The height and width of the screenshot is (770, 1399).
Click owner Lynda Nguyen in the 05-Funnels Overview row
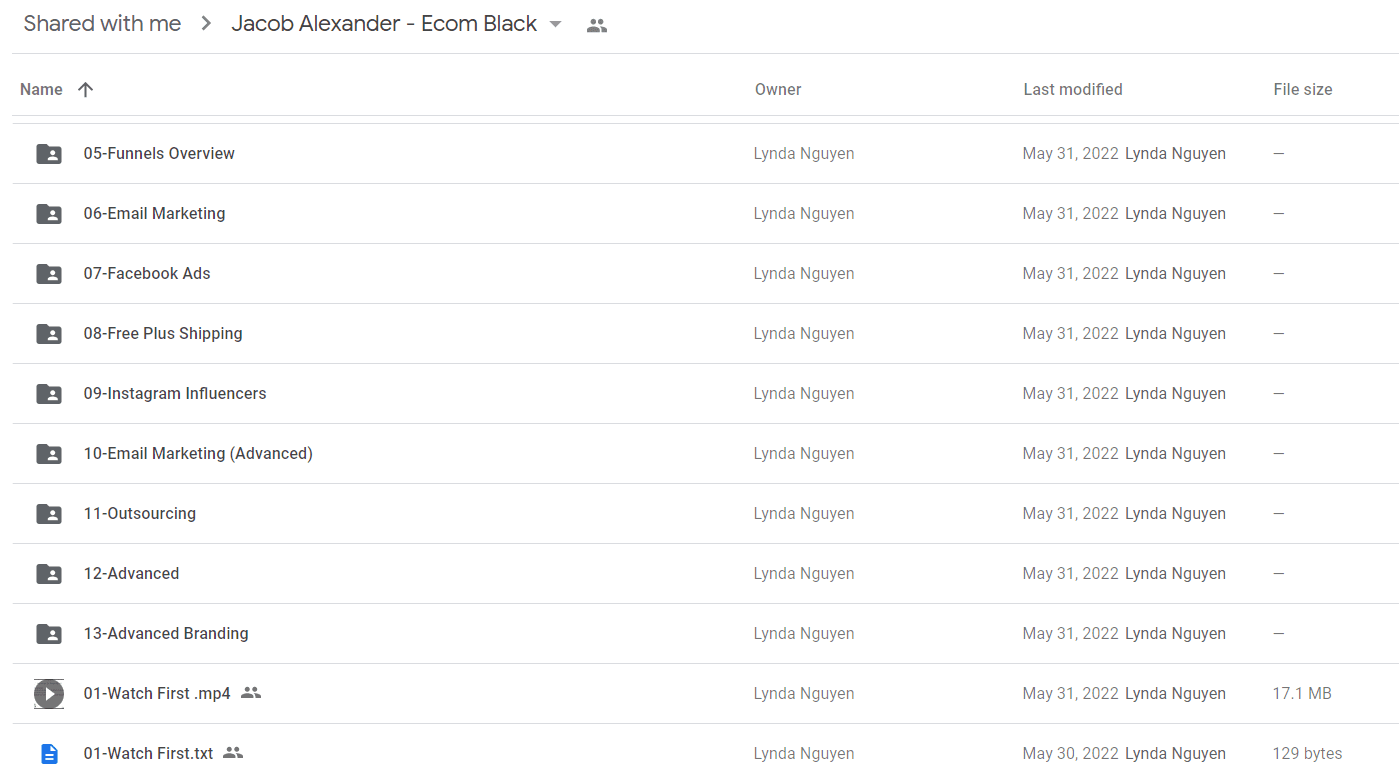pos(804,153)
